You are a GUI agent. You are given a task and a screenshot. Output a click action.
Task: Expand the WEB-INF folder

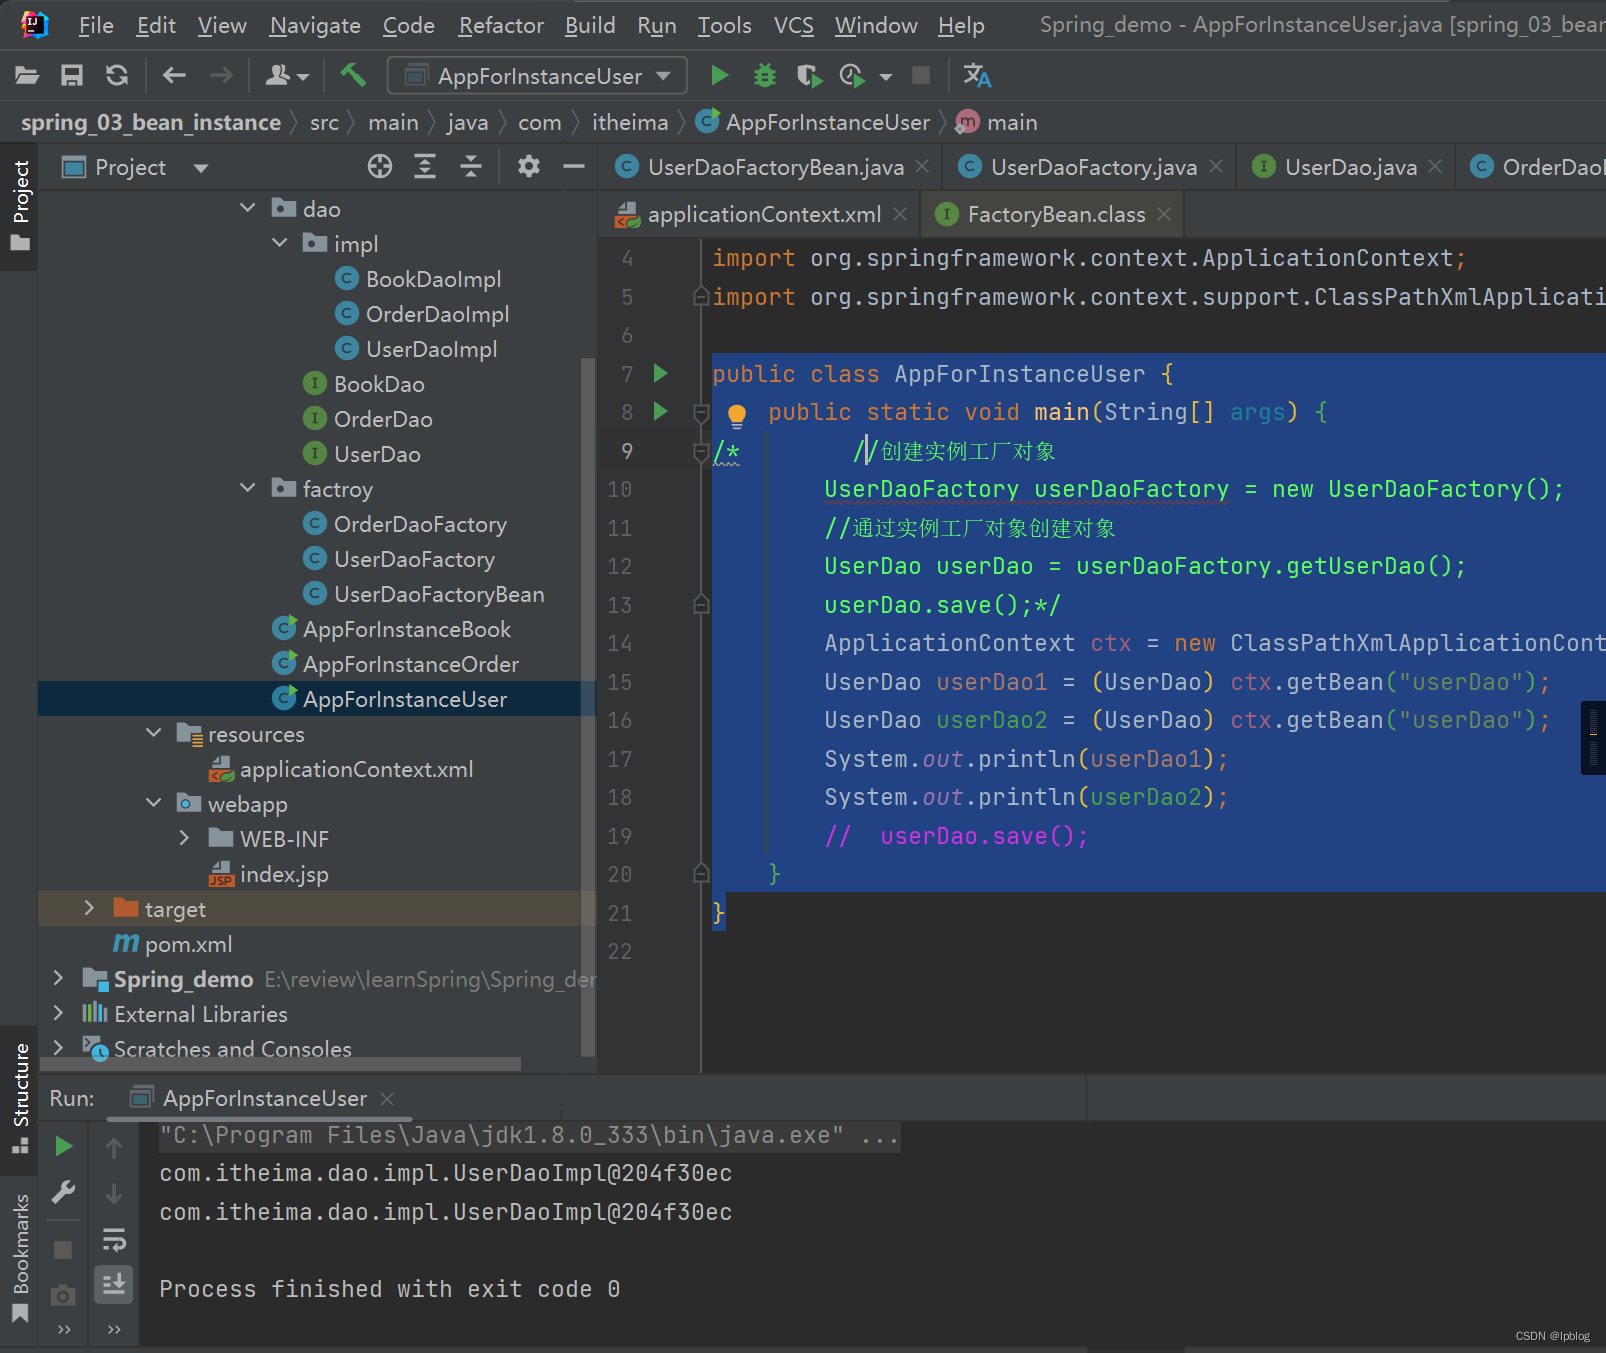184,838
